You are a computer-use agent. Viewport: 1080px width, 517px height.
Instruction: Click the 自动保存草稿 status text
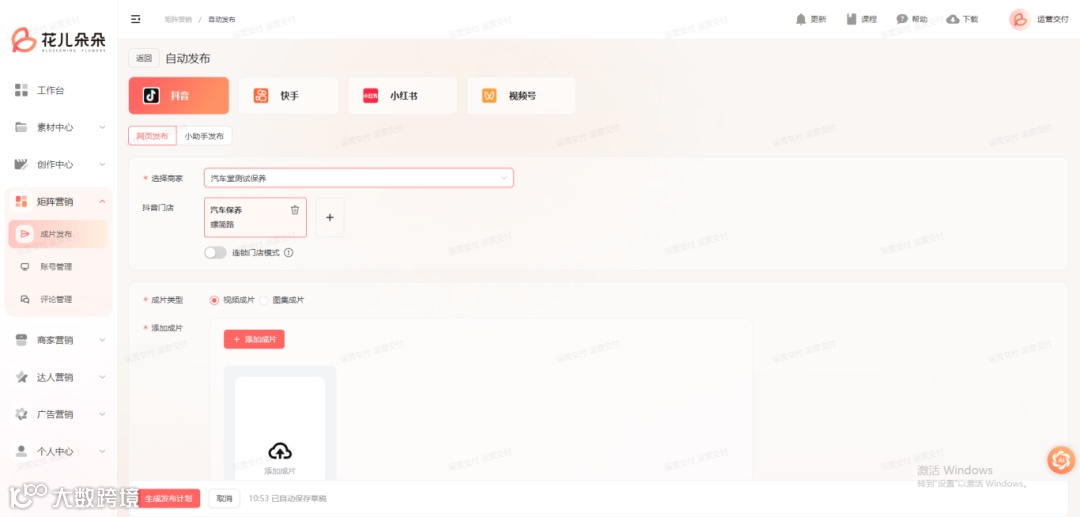(288, 498)
